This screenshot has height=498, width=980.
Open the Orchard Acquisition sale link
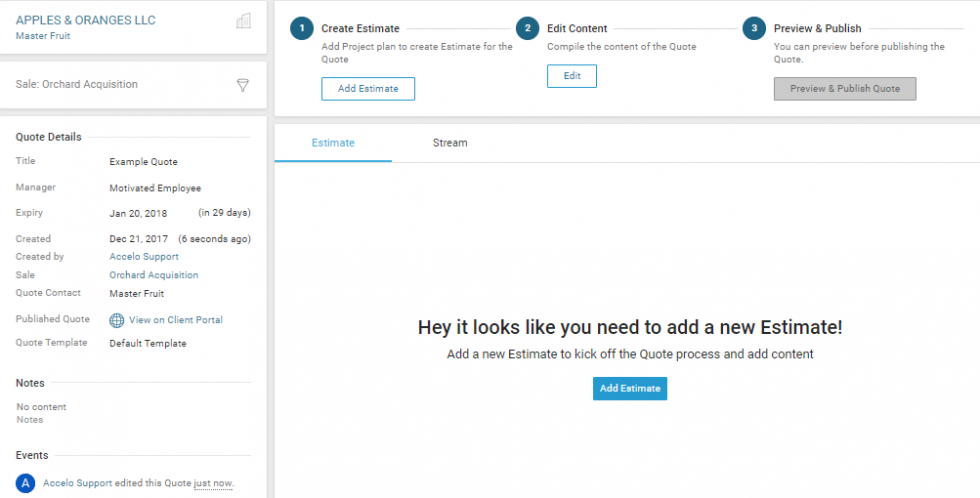153,275
